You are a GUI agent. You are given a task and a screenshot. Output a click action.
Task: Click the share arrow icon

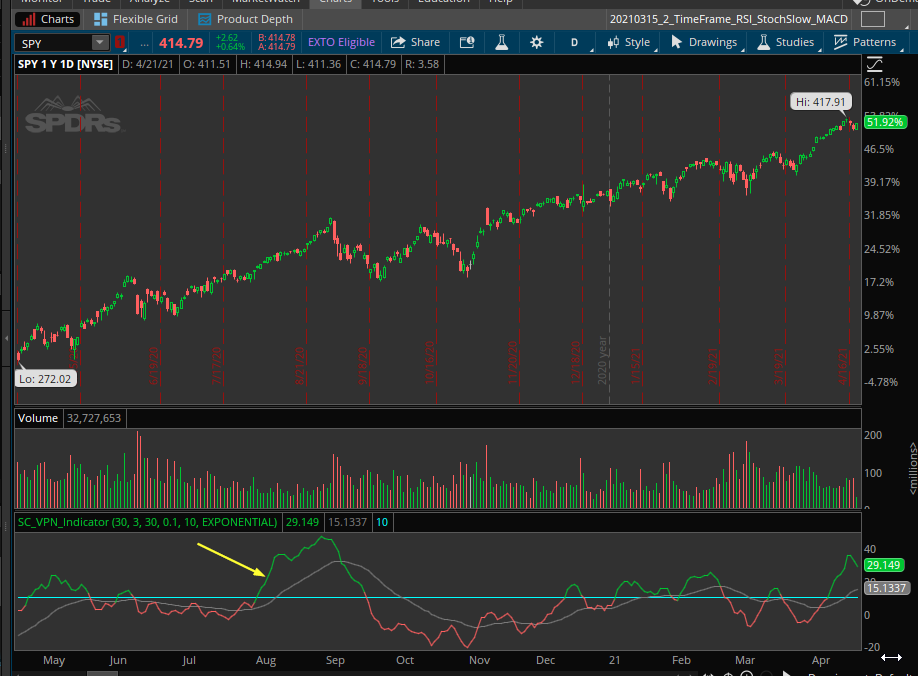tap(398, 42)
